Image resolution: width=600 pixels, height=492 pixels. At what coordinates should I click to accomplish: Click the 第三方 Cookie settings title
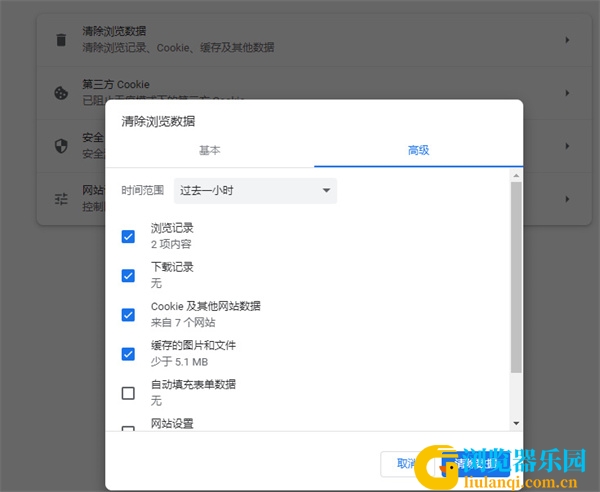pos(116,84)
